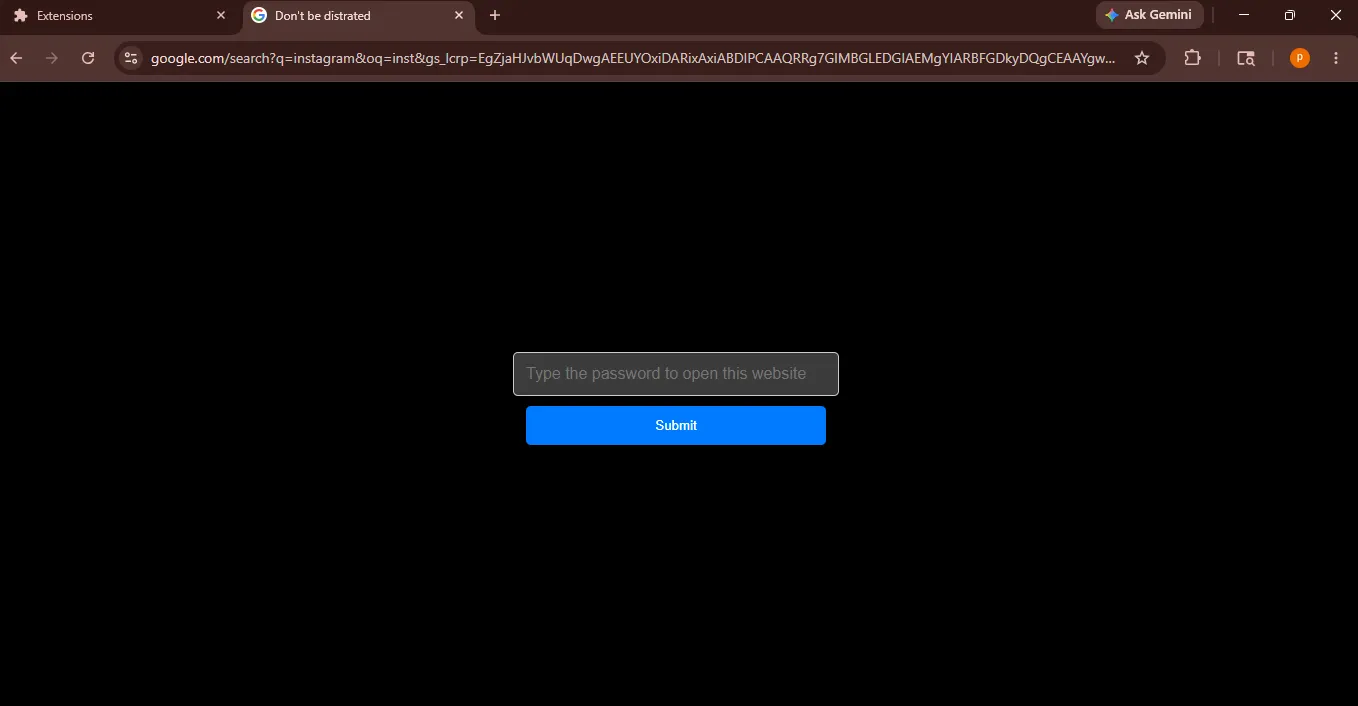
Task: Close the Chrome window
Action: point(1335,15)
